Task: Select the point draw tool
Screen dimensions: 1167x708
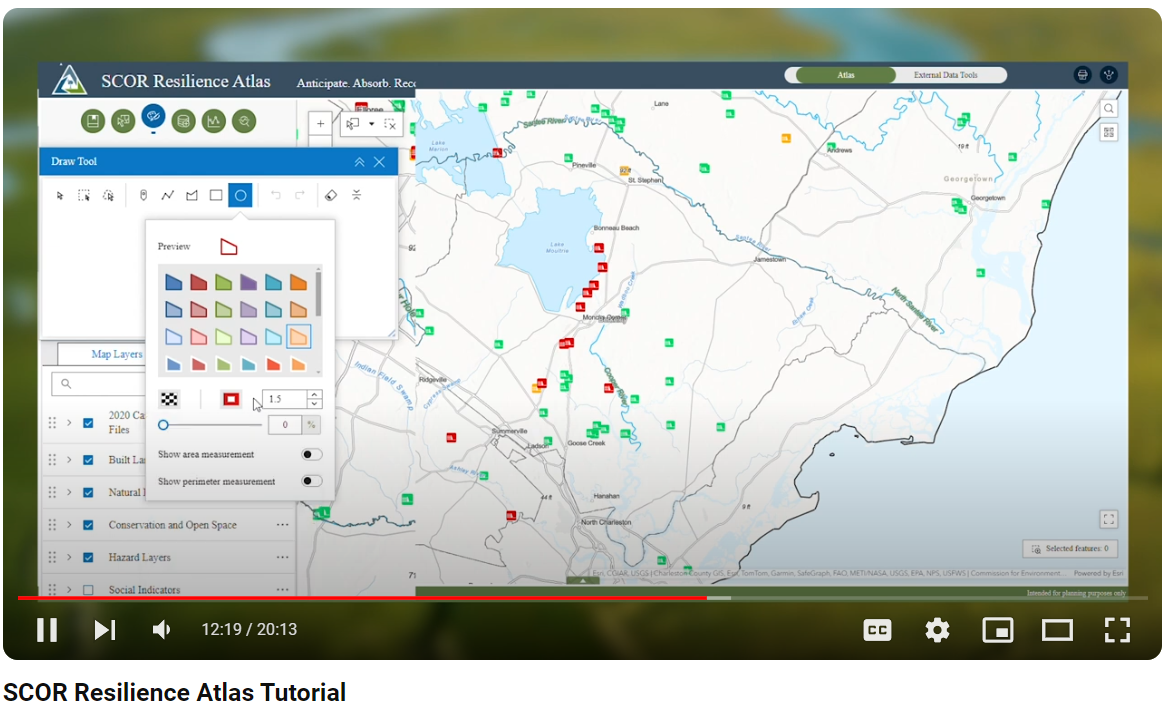Action: tap(142, 195)
